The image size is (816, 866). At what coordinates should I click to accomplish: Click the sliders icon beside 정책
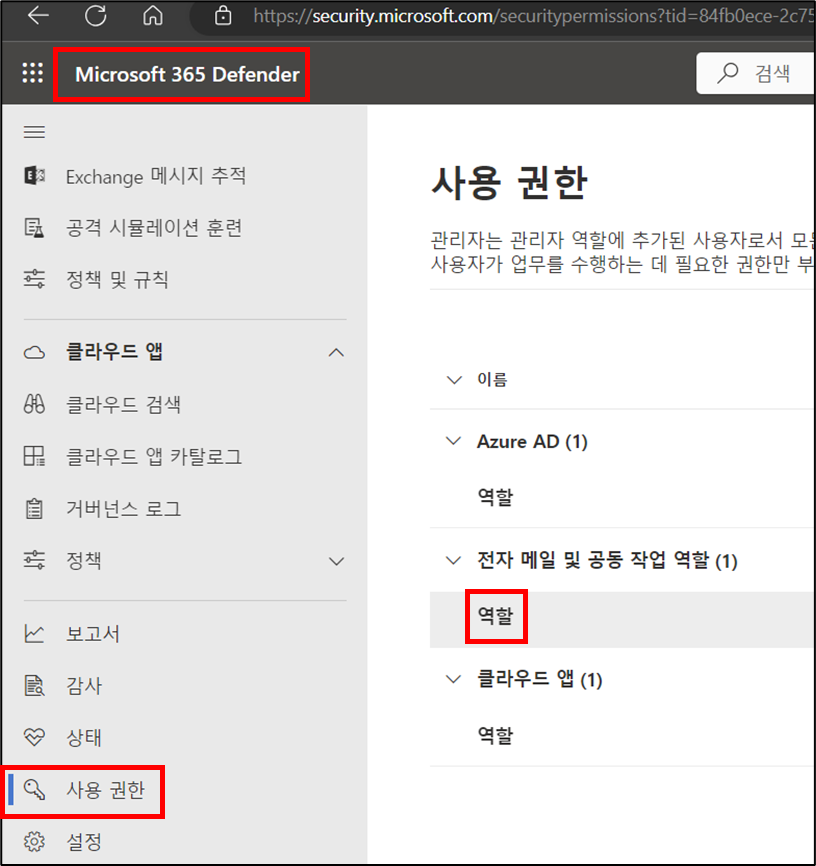click(34, 560)
